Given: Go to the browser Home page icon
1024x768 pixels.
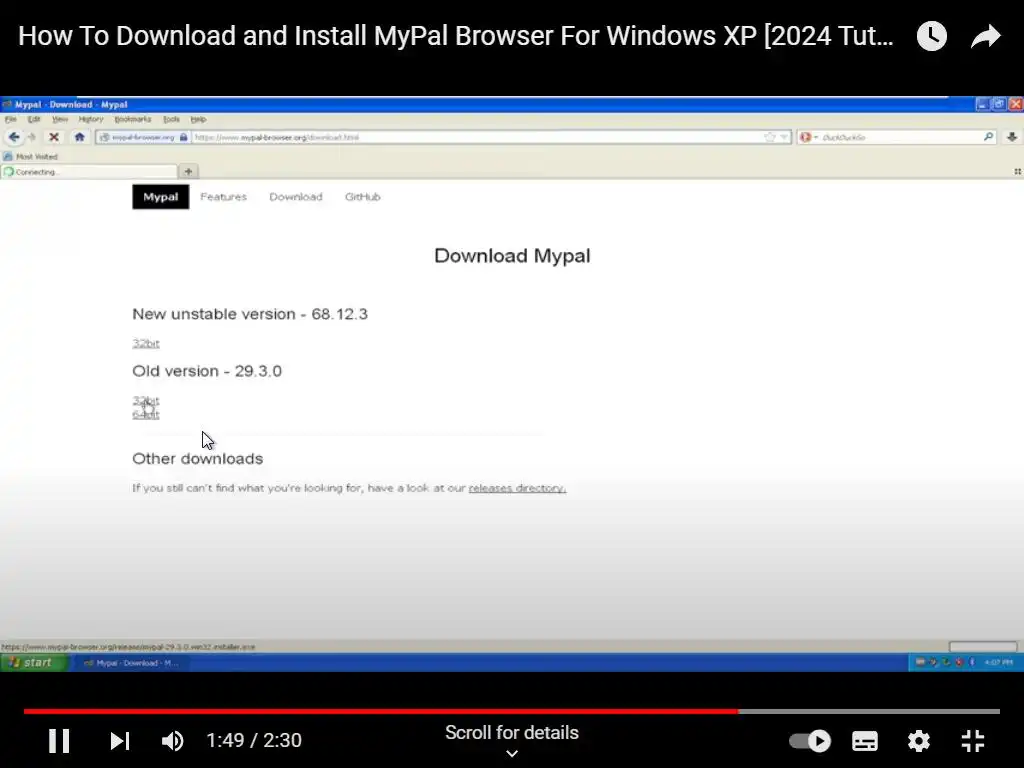Looking at the screenshot, I should pos(80,137).
